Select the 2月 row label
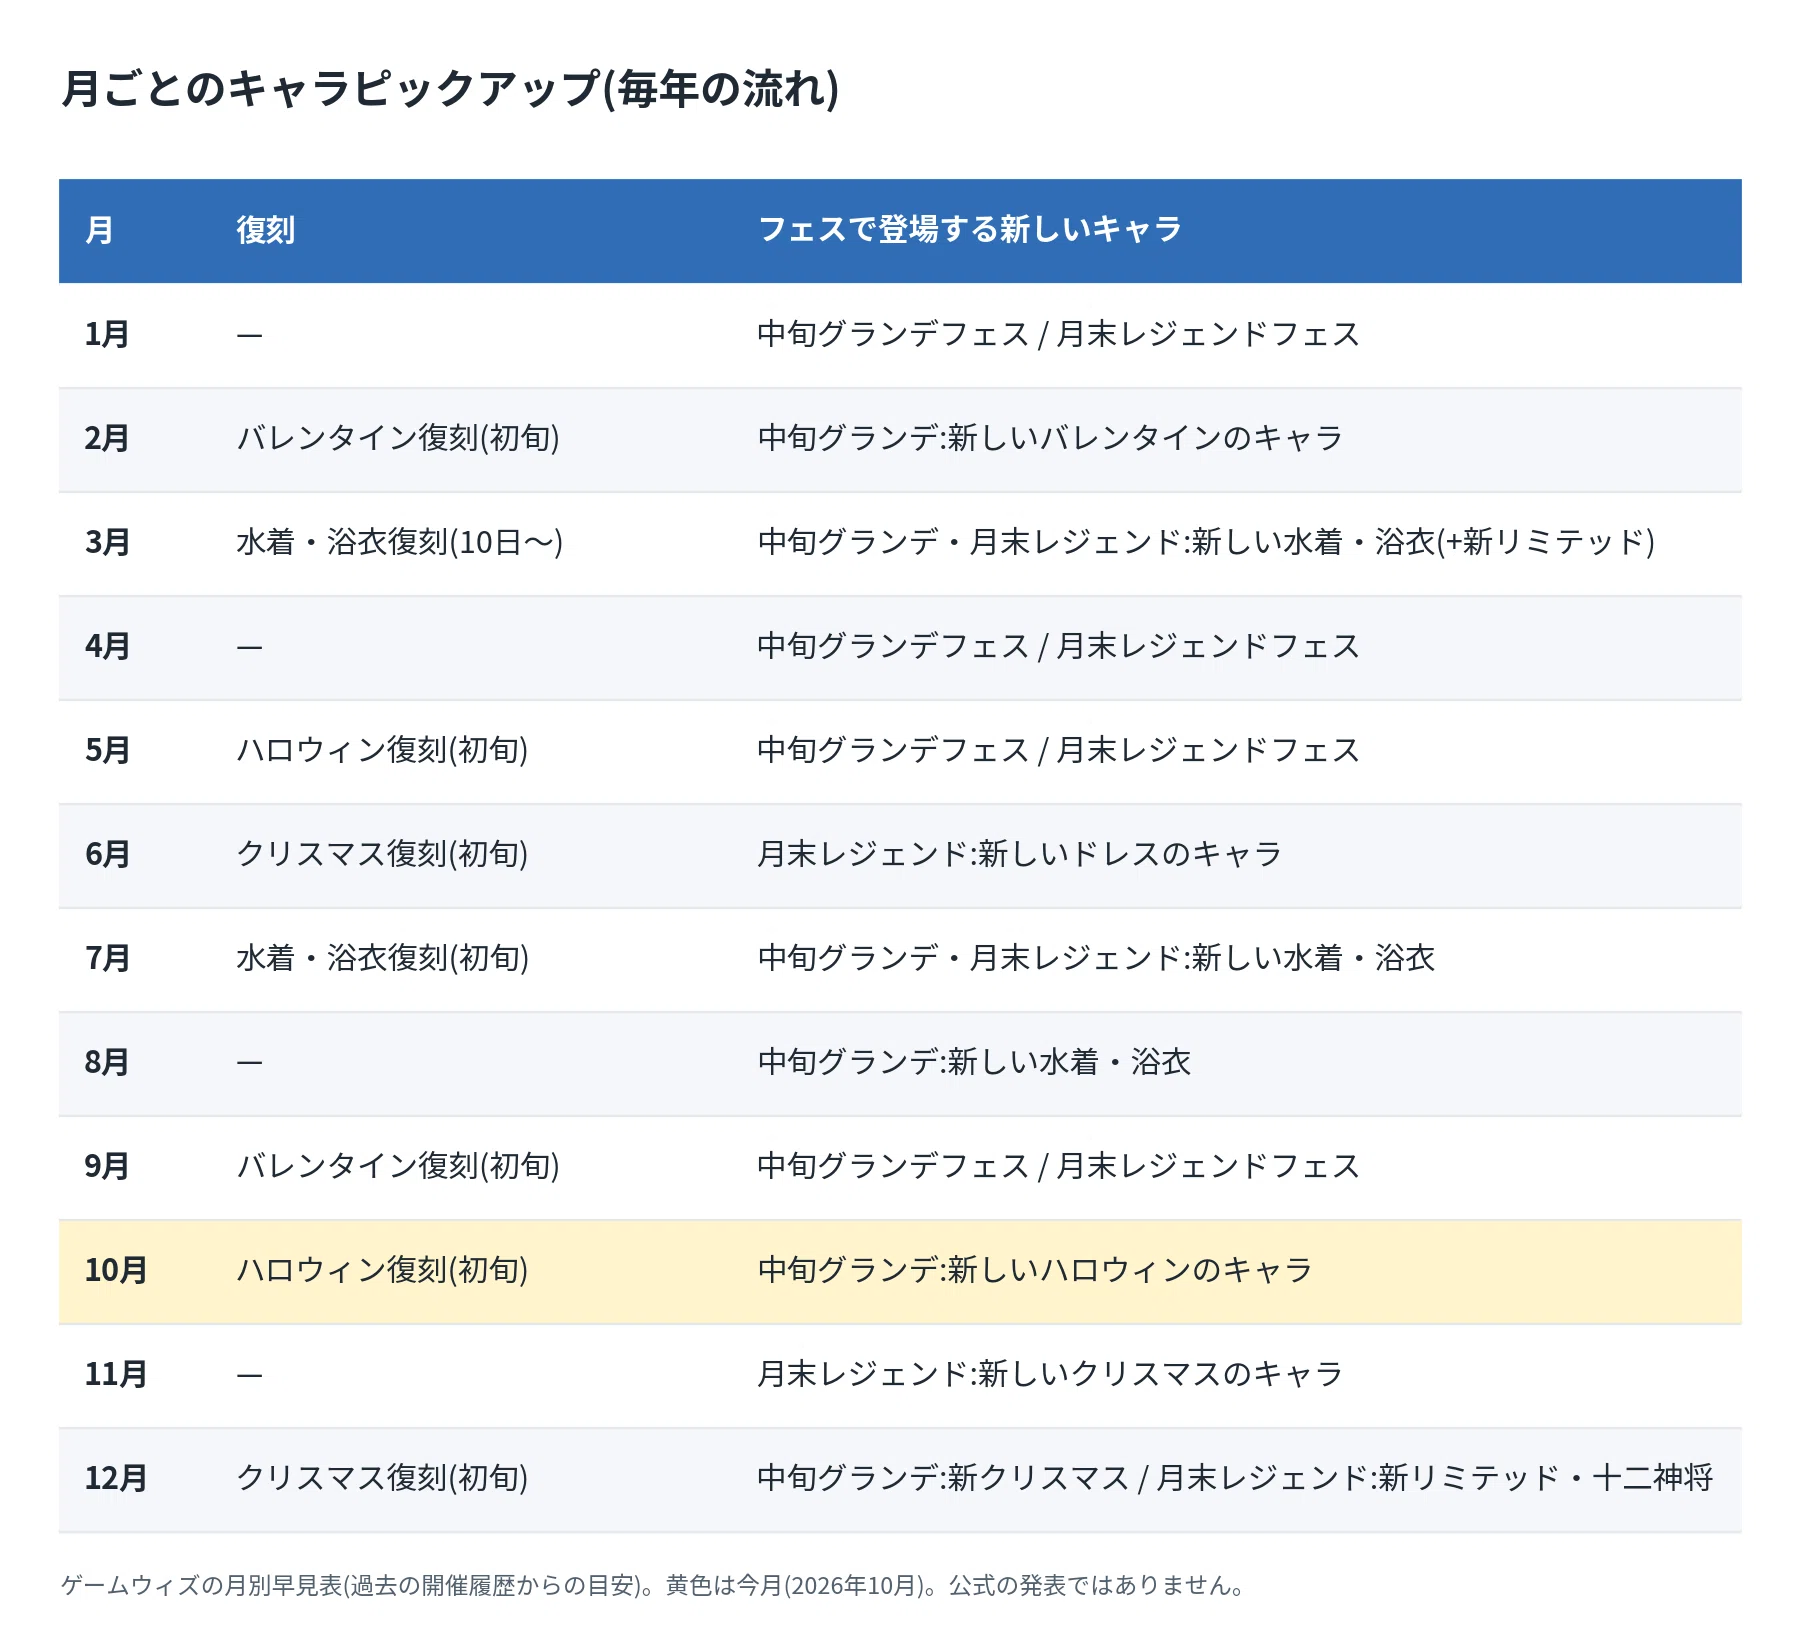This screenshot has width=1800, height=1642. [x=107, y=438]
